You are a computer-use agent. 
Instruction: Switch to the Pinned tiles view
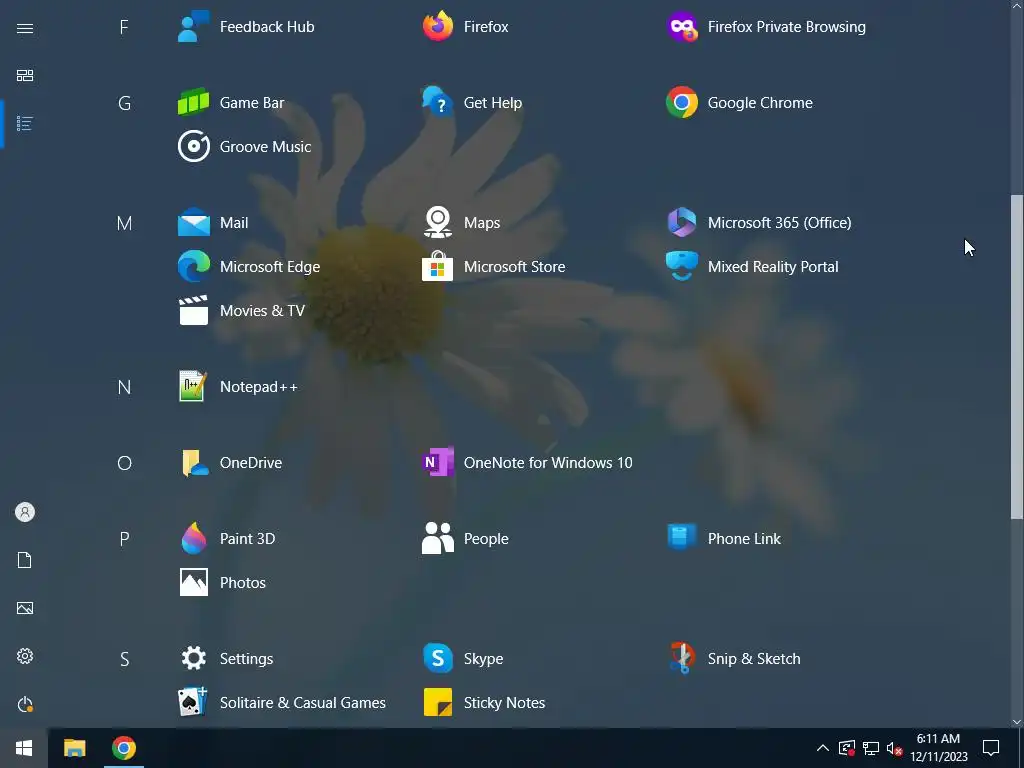(x=25, y=76)
